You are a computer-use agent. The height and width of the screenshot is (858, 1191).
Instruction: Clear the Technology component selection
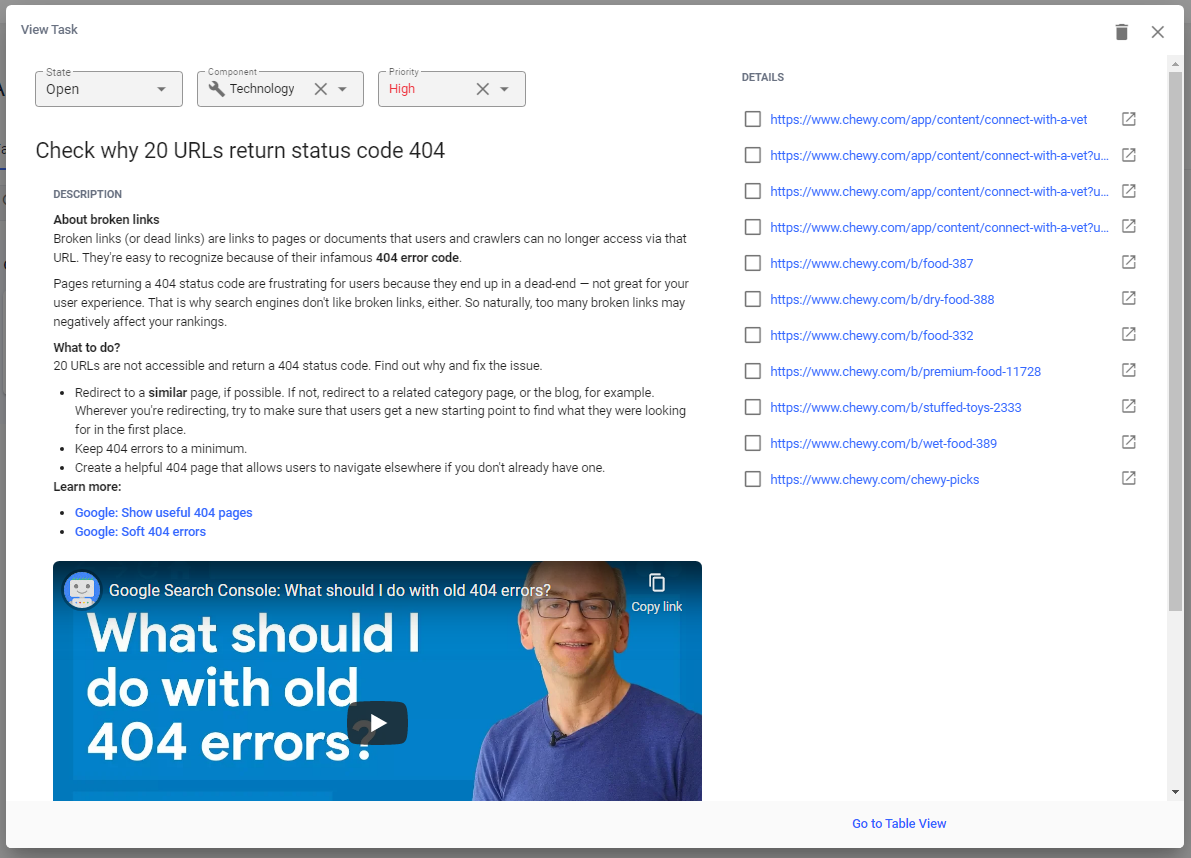pos(321,89)
